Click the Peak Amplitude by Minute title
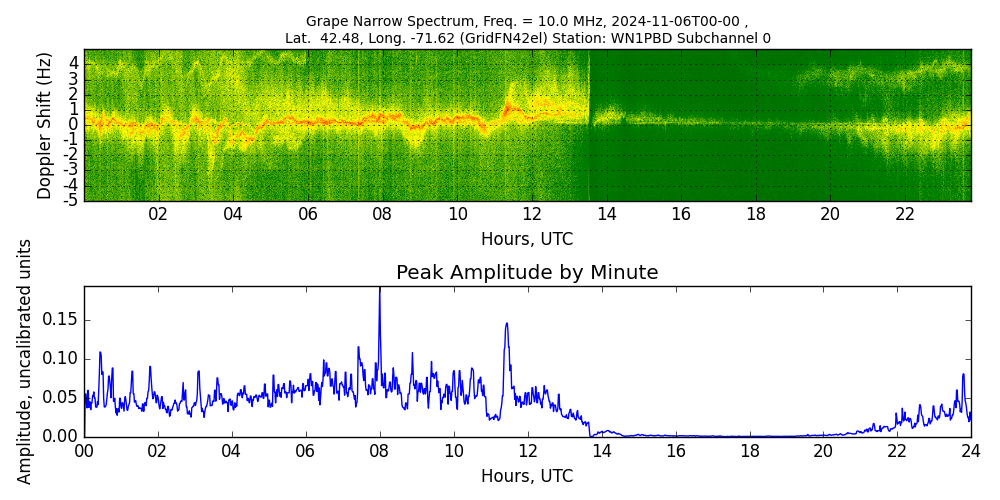 (x=527, y=273)
